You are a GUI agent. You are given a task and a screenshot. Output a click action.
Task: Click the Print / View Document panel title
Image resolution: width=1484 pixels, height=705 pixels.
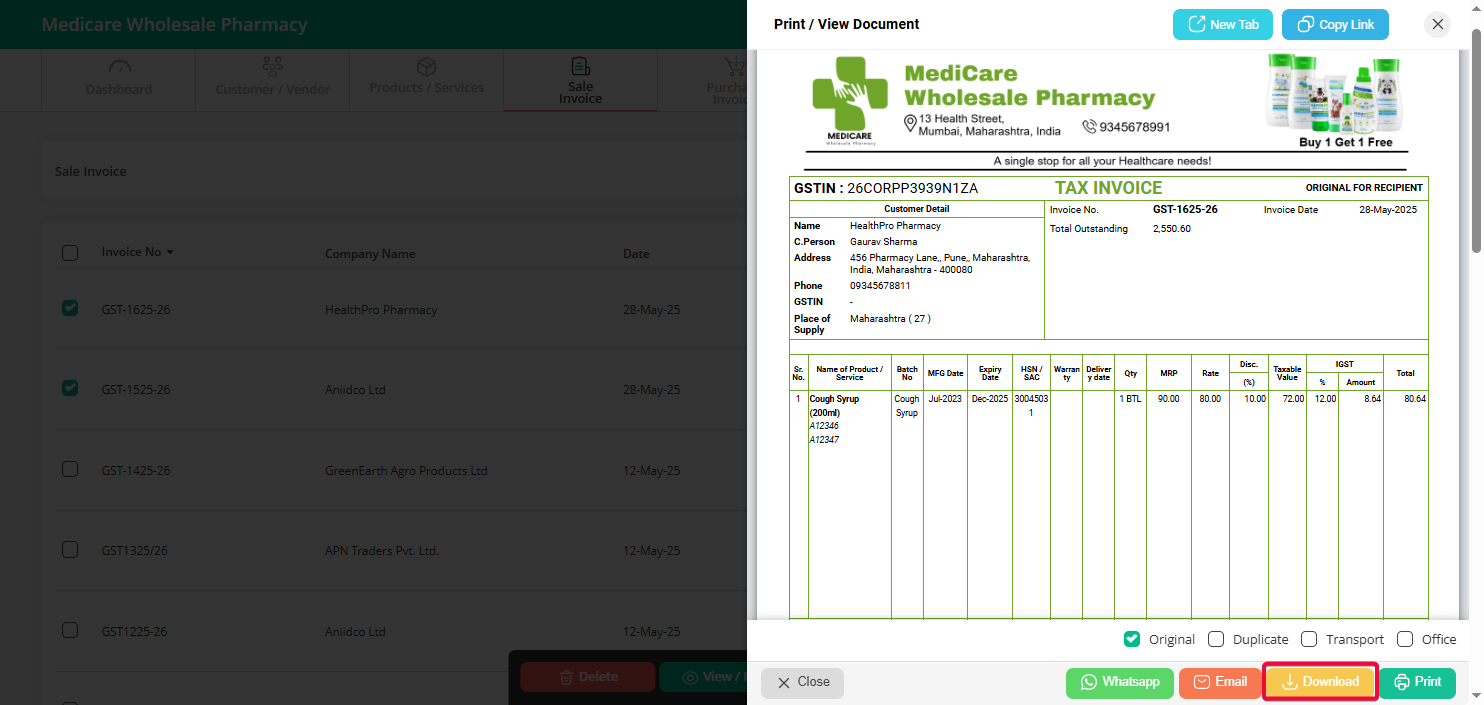pos(847,24)
